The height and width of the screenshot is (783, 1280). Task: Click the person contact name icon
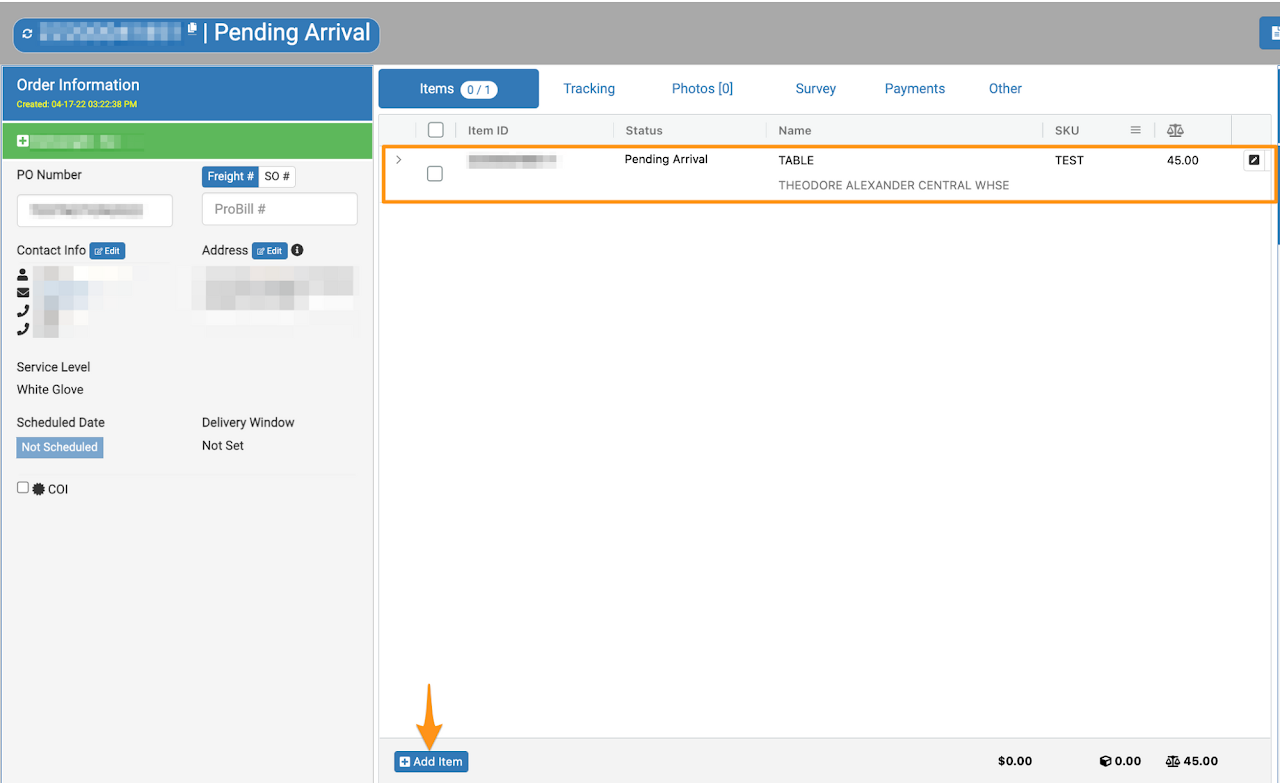(23, 274)
